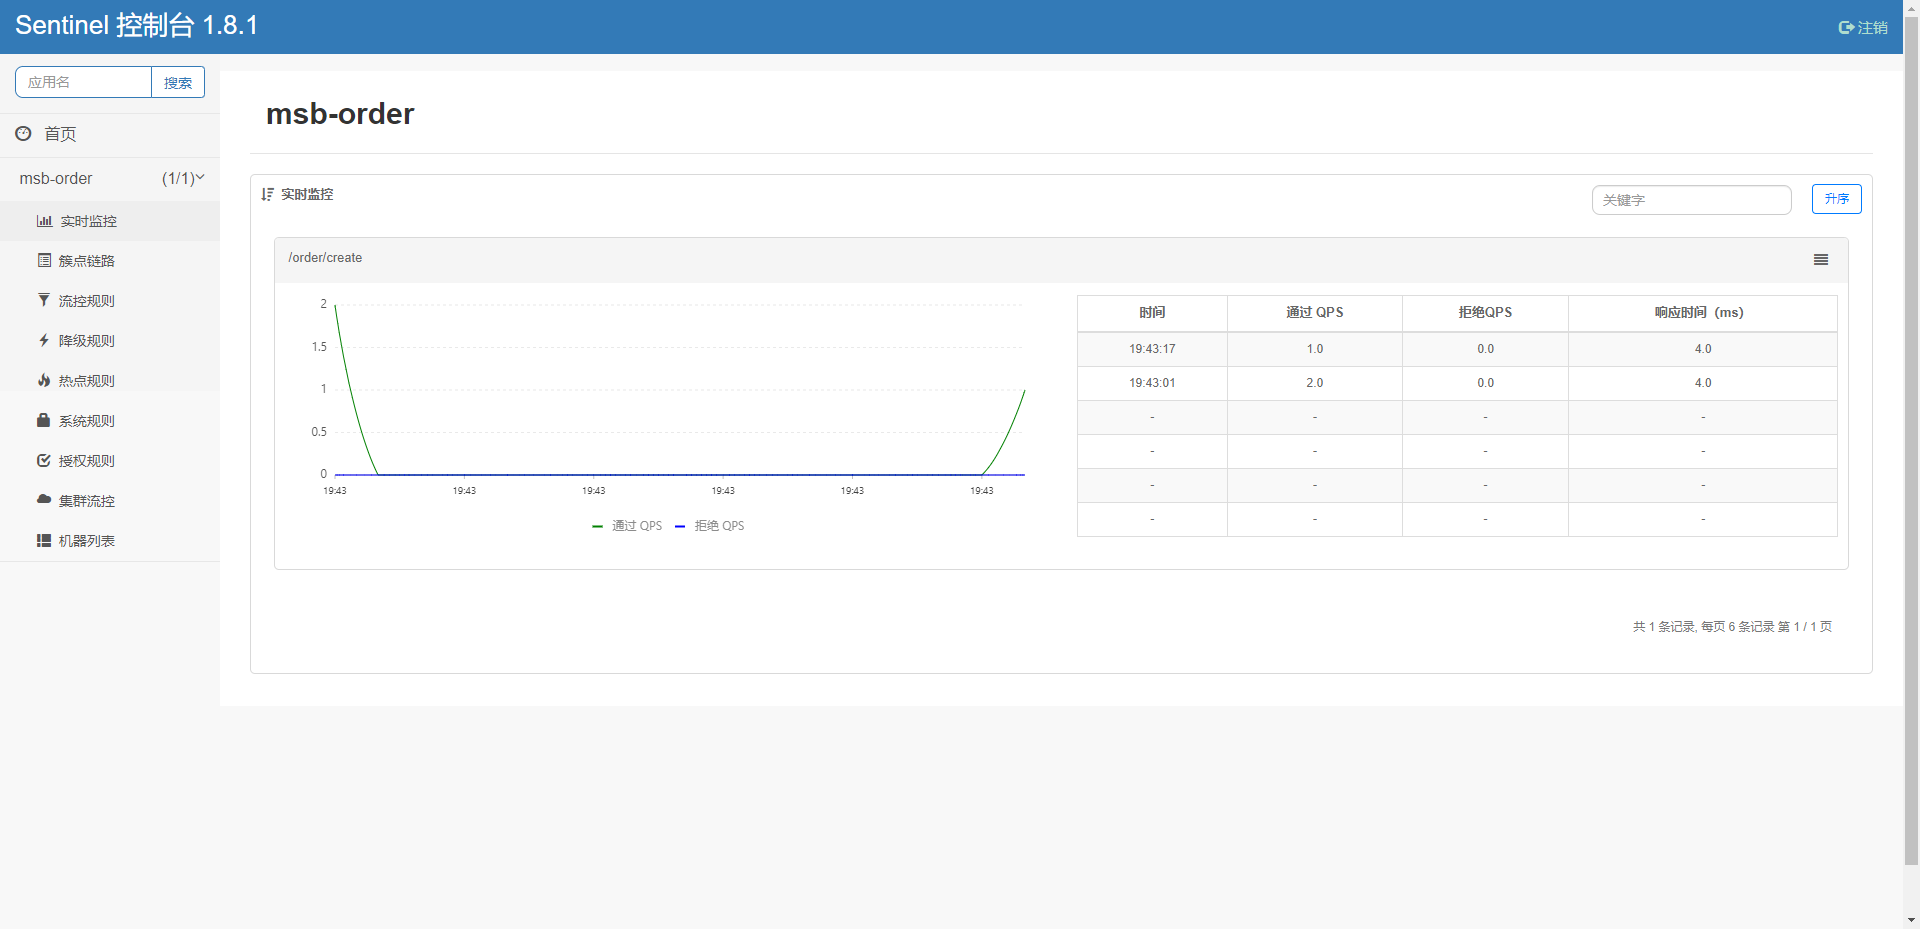Viewport: 1920px width, 929px height.
Task: Click the 1.0 pass QPS cell
Action: (1314, 349)
